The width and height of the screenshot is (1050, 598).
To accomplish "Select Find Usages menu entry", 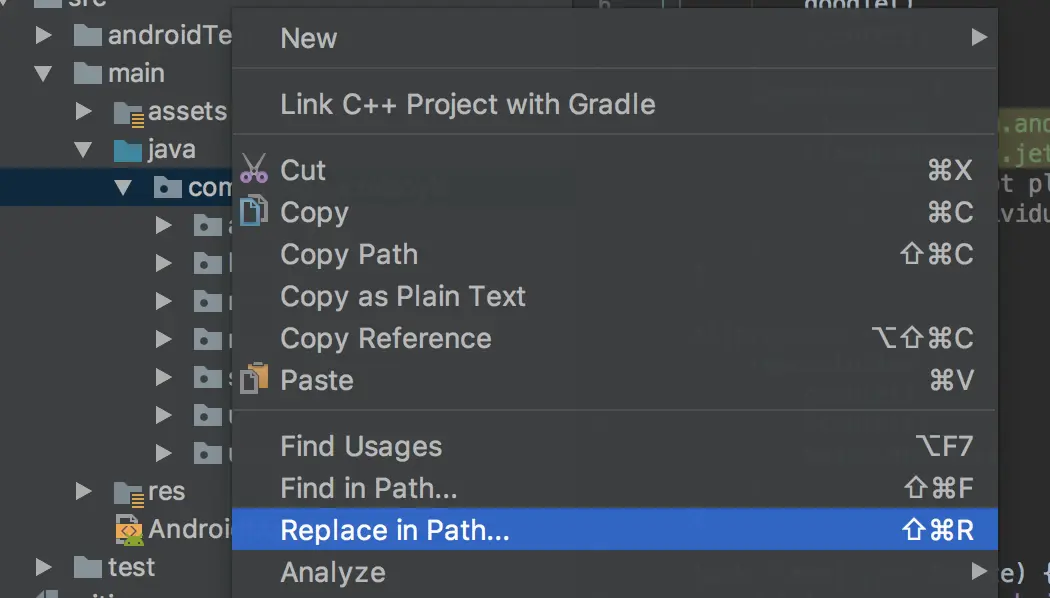I will (361, 446).
